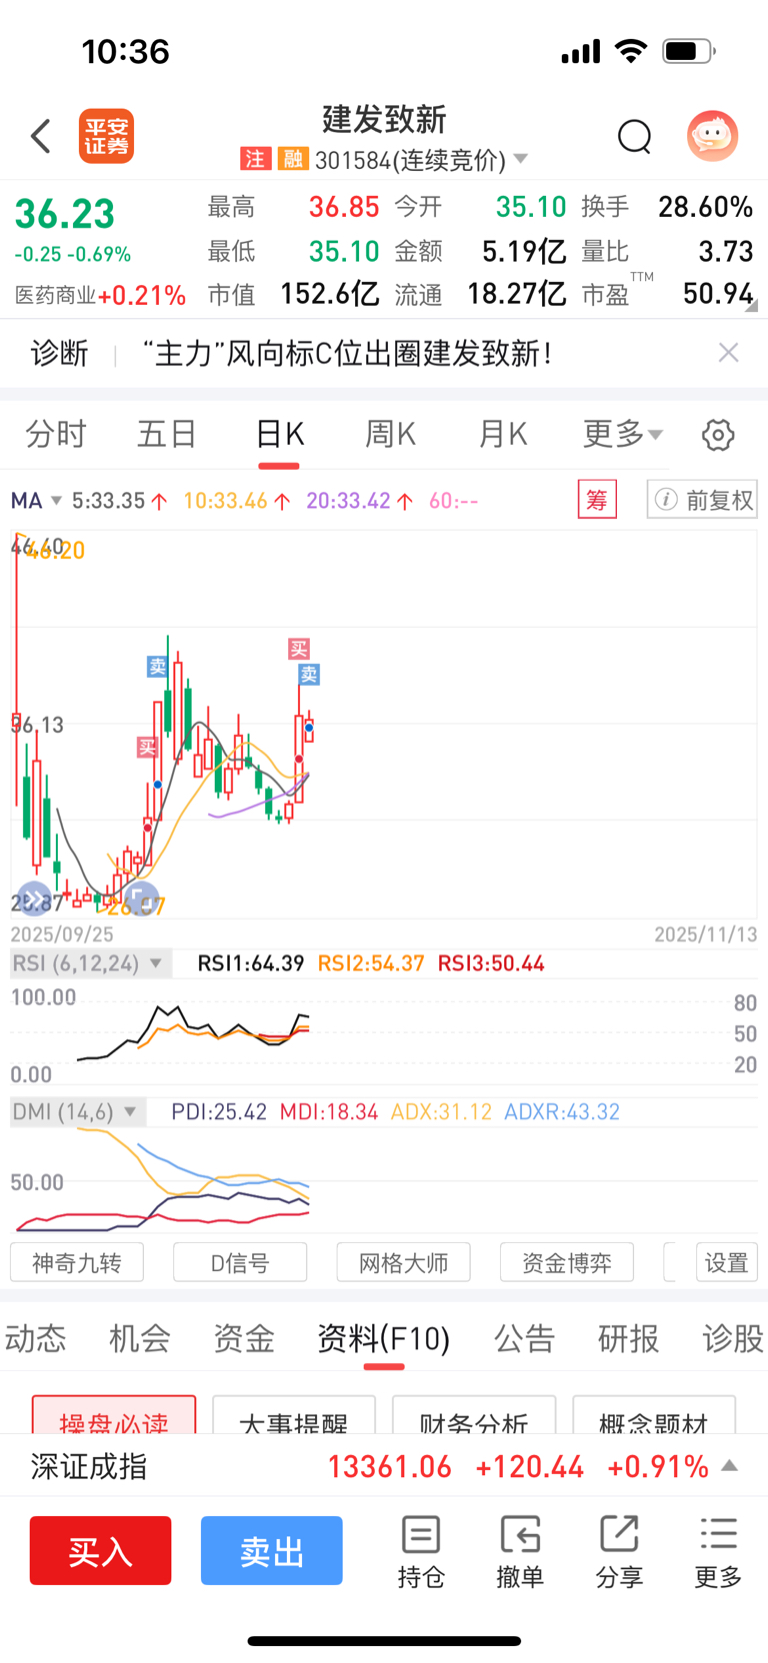
Task: Tap the cellular signal bars icon
Action: [x=581, y=51]
